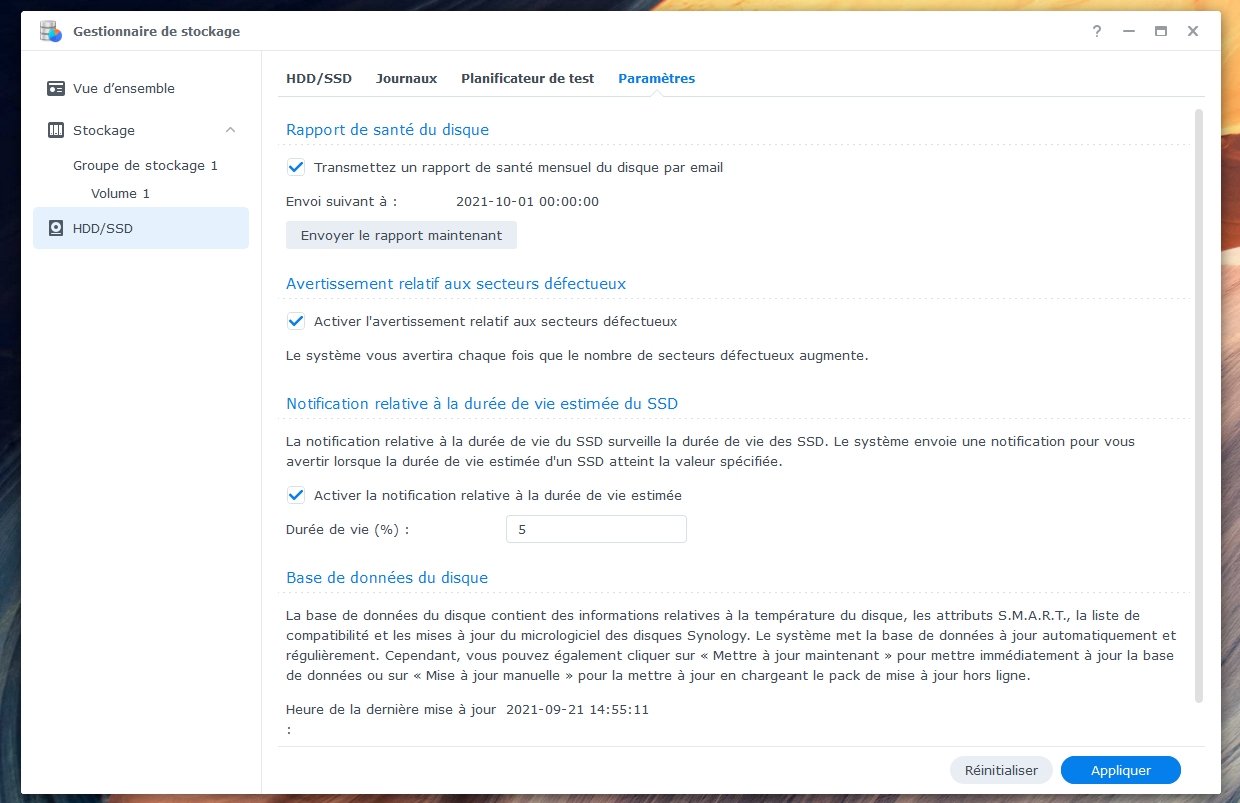Uncheck bad sector warning checkbox
1240x803 pixels.
[x=296, y=321]
